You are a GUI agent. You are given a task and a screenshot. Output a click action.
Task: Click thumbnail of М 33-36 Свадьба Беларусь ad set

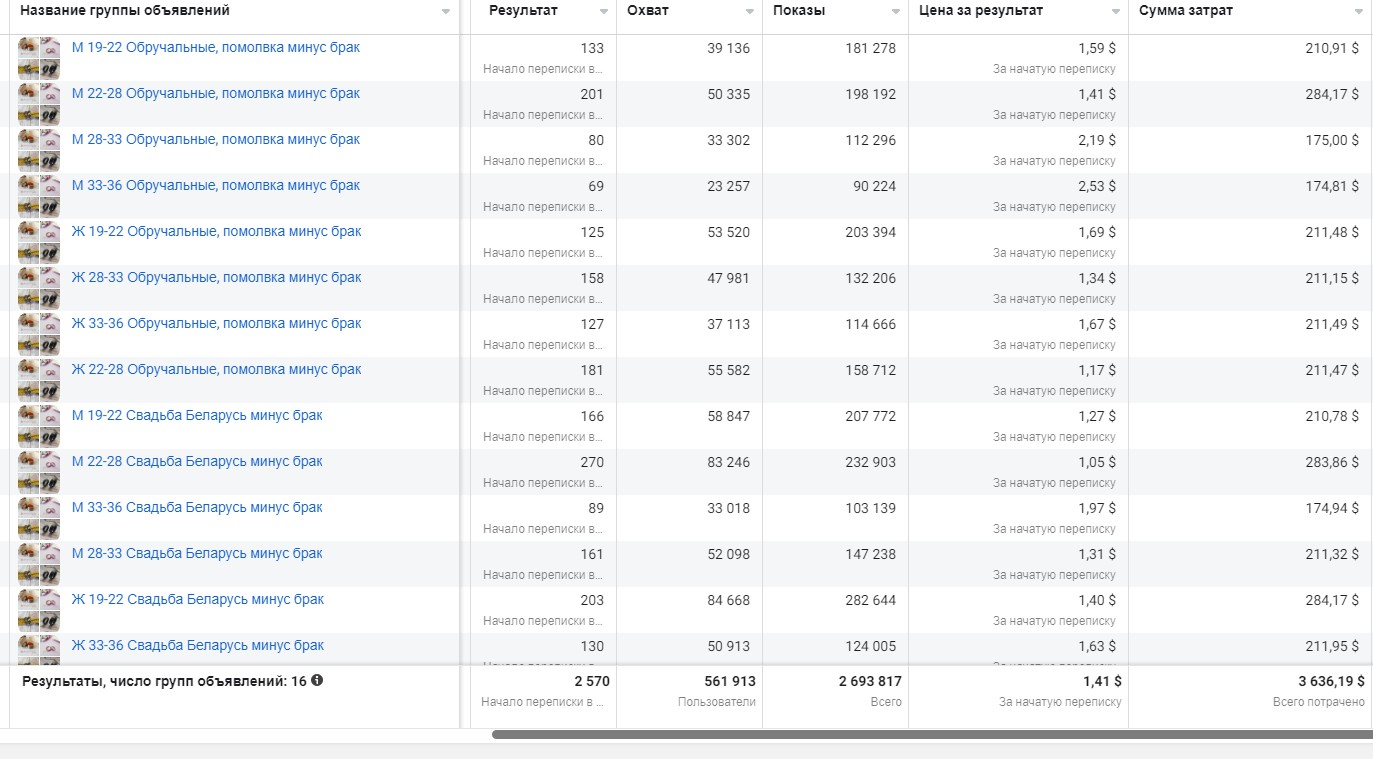click(39, 518)
